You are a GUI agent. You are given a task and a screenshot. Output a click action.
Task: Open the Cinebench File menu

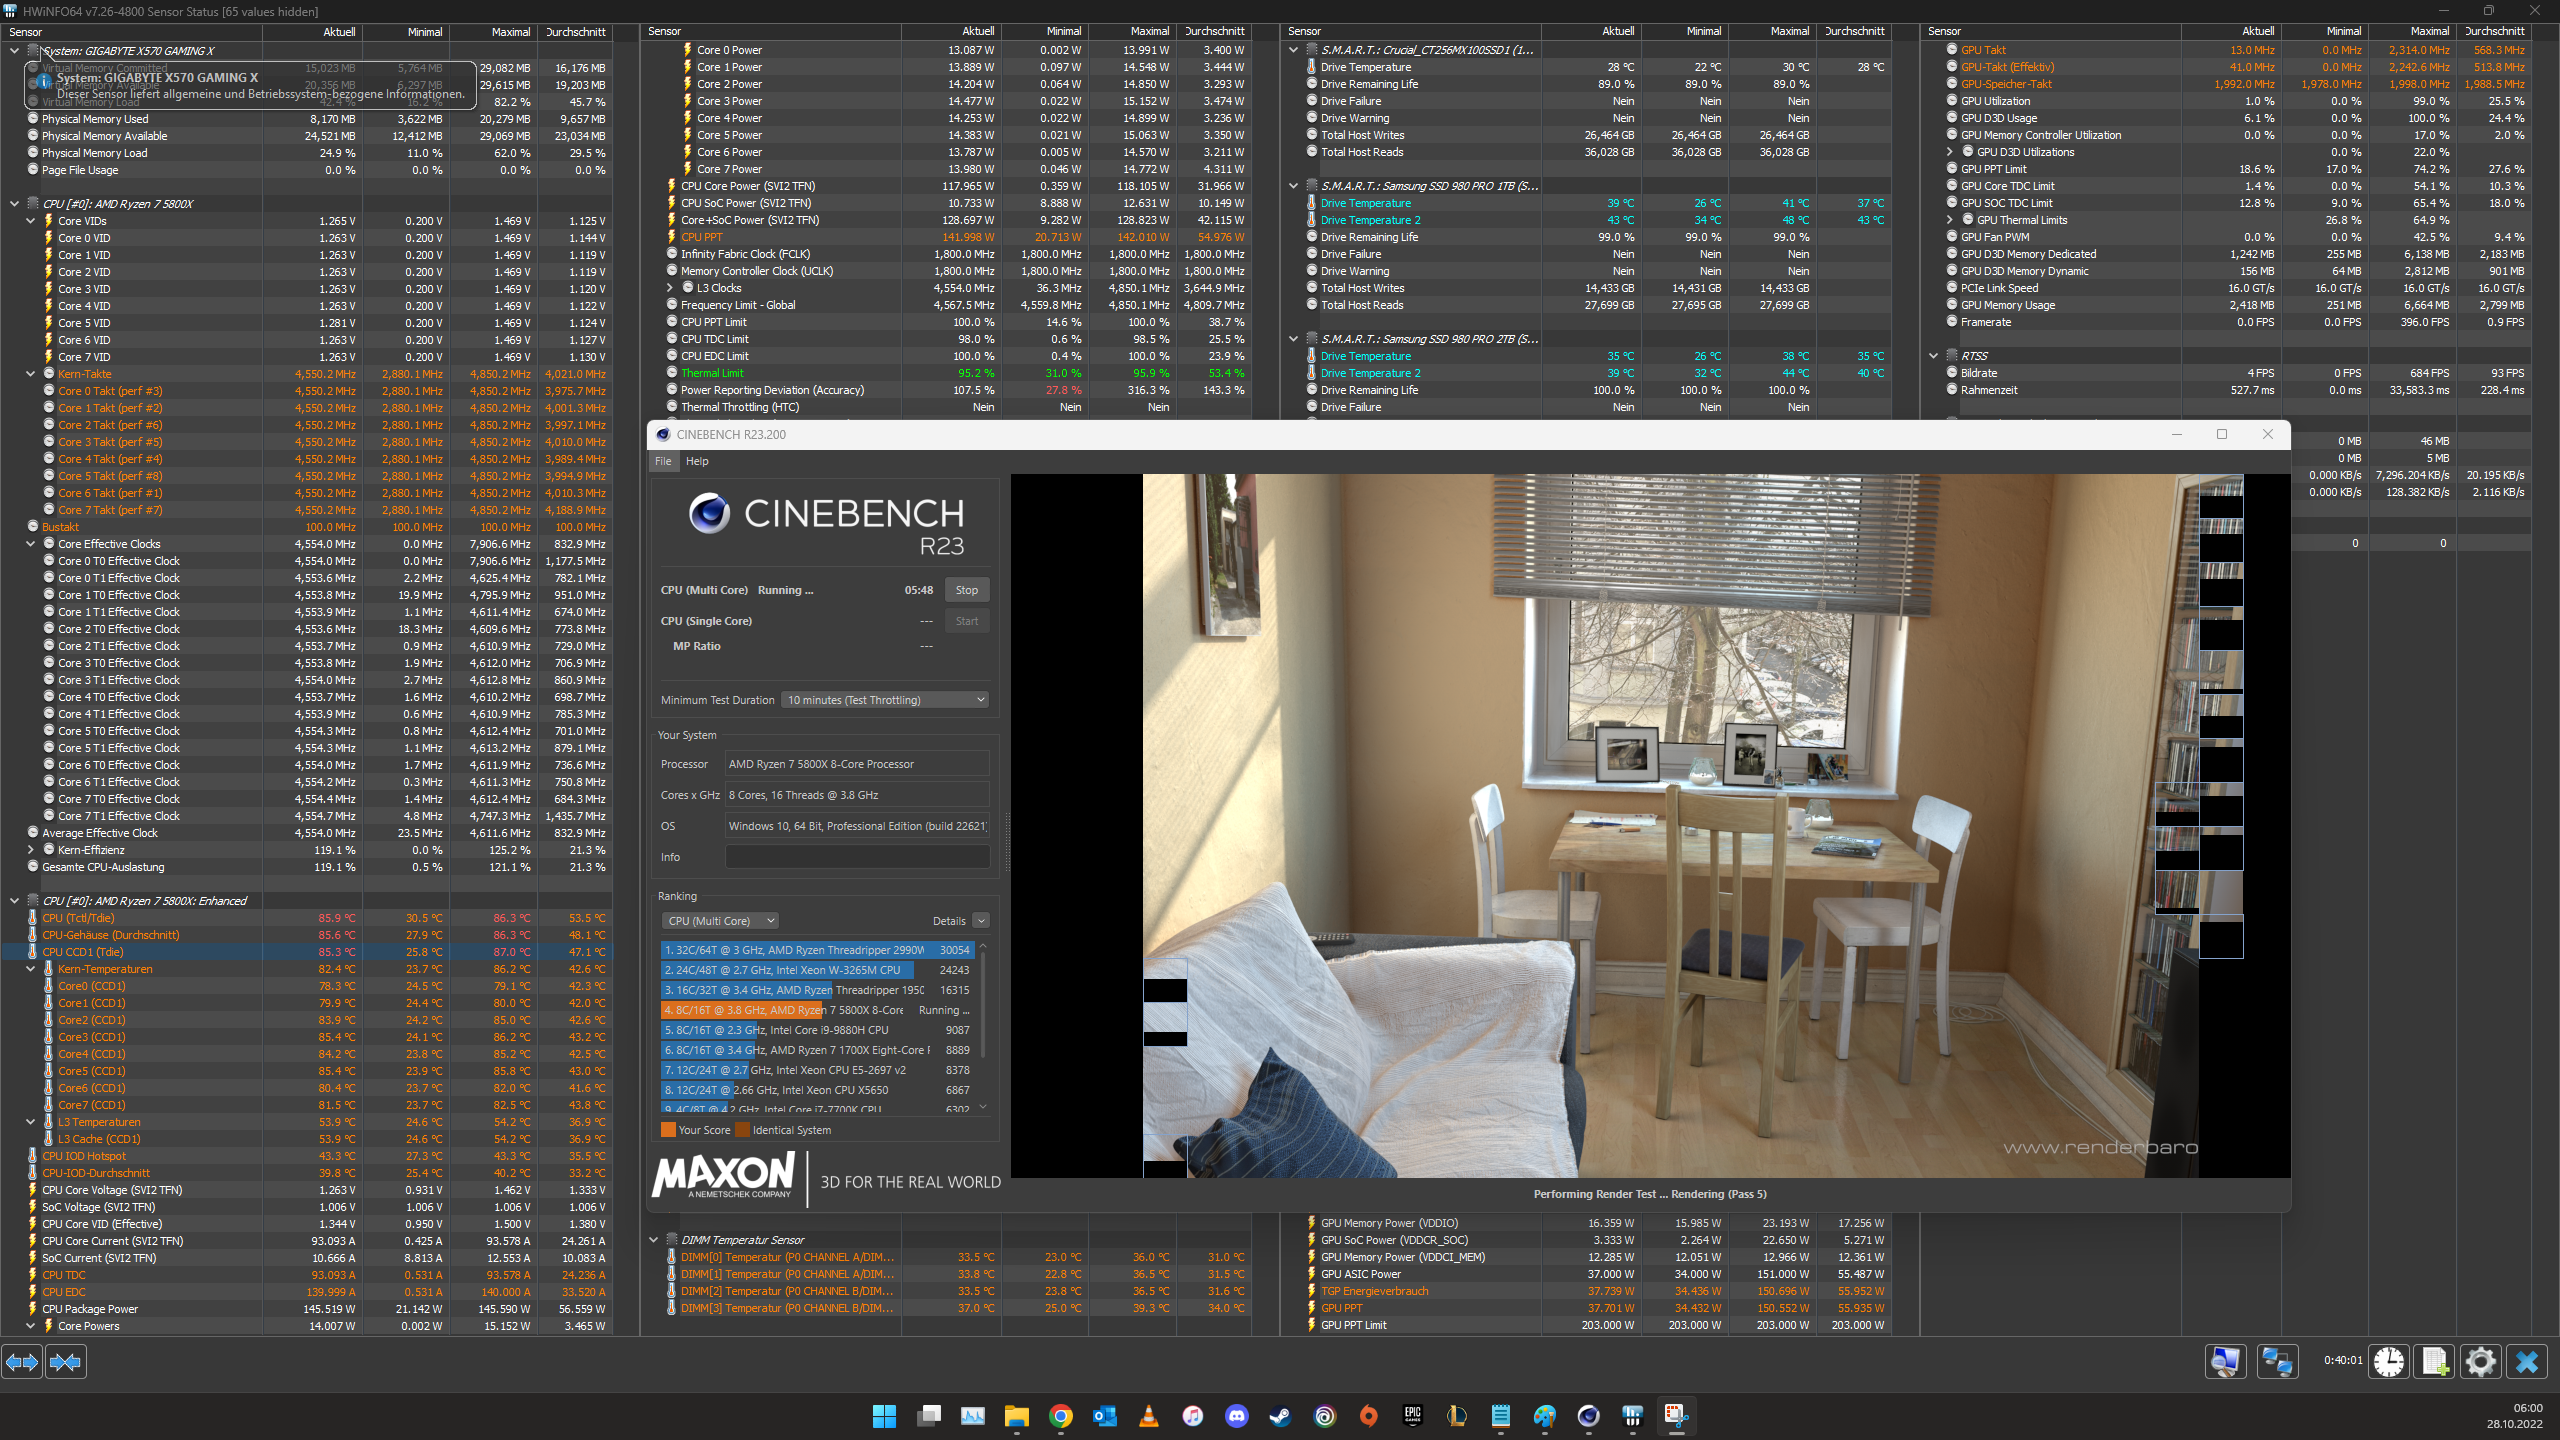click(663, 461)
